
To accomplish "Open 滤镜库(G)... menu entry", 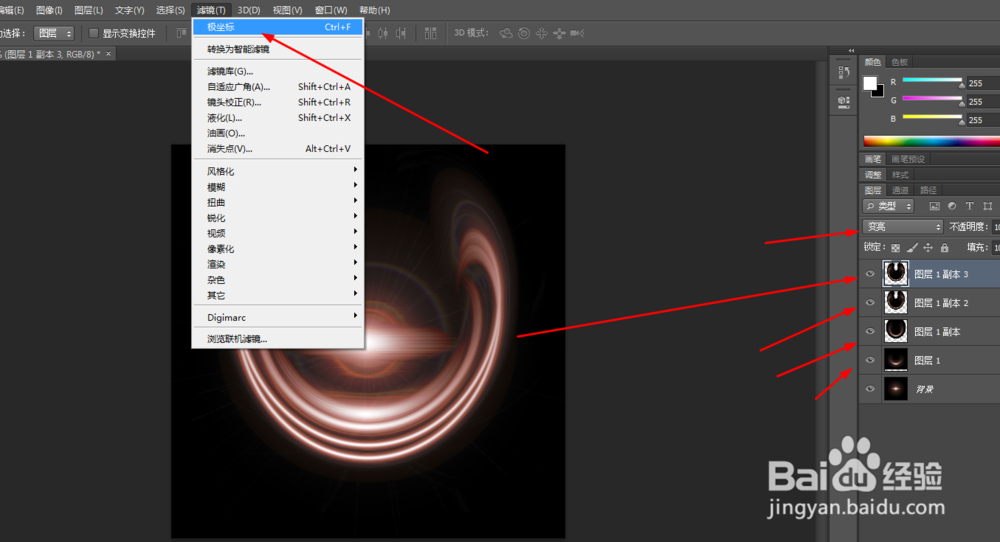I will coord(278,71).
